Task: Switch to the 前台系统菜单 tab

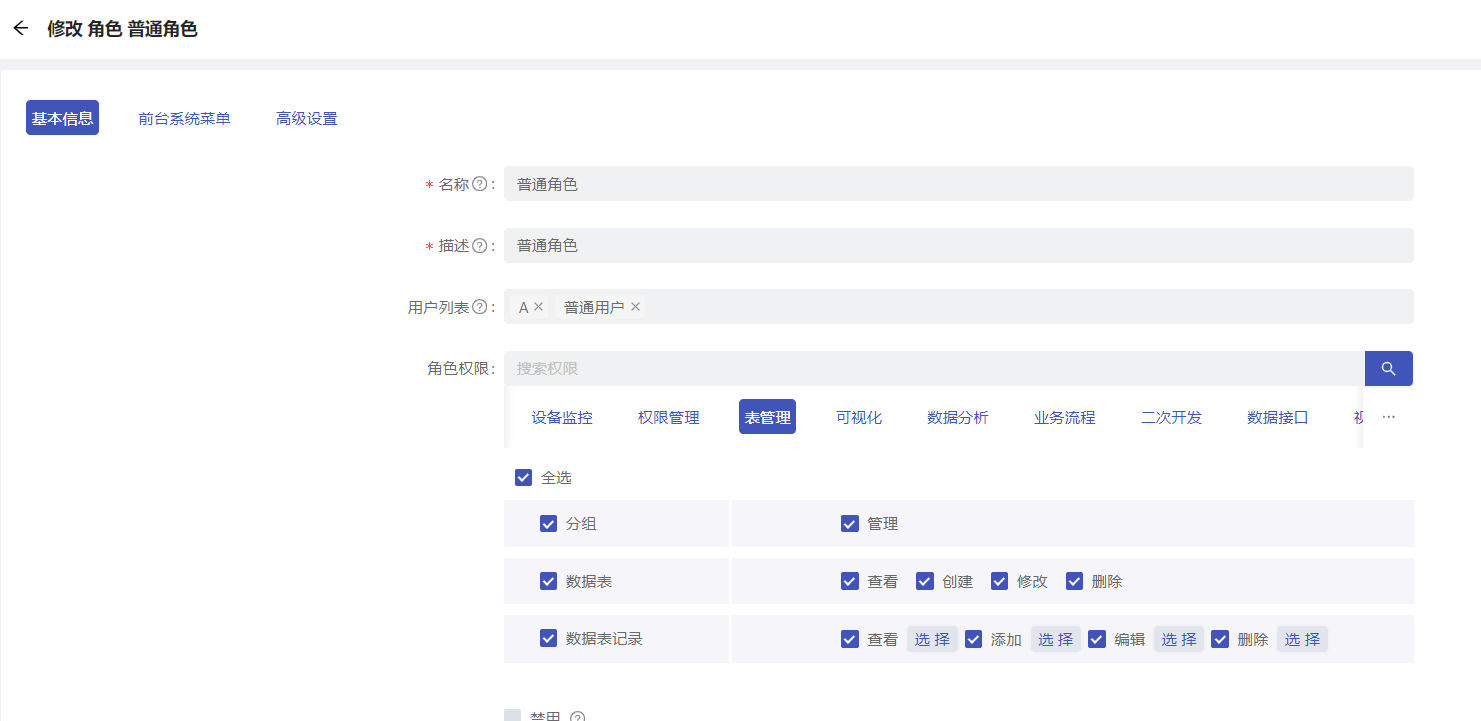Action: pos(184,118)
